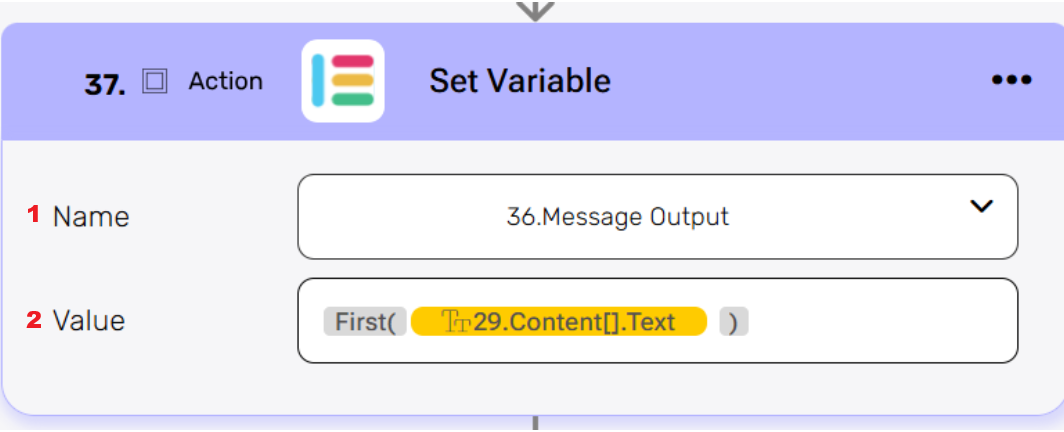This screenshot has width=1064, height=432.
Task: Click the closing parenthesis token
Action: (x=734, y=322)
